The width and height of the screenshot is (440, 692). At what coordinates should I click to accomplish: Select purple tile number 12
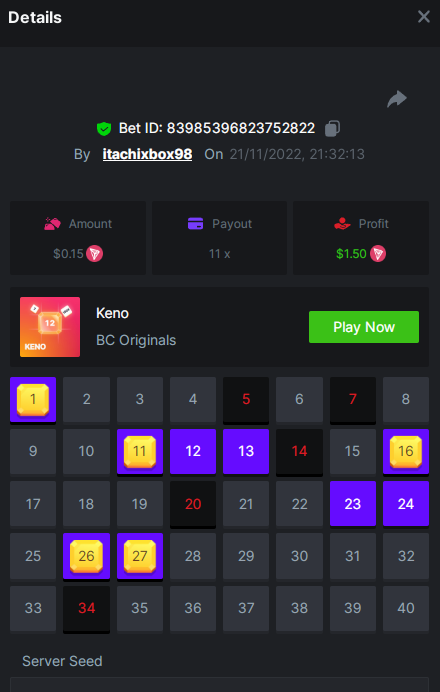point(193,452)
